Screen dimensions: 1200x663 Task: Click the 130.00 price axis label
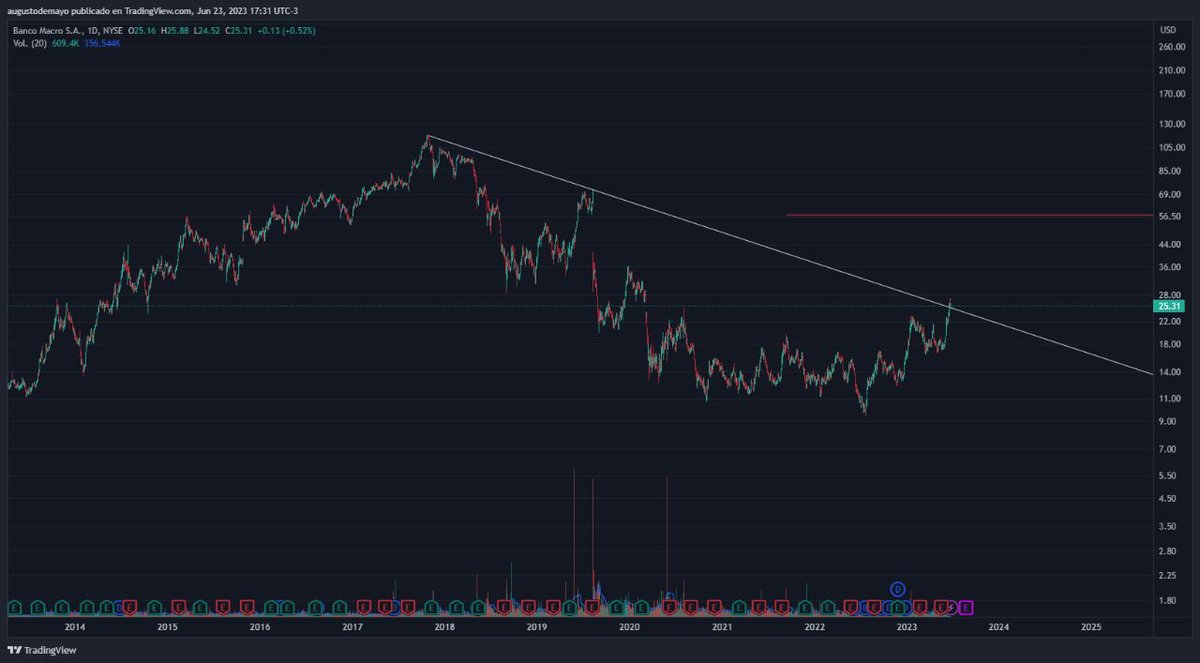click(1172, 123)
